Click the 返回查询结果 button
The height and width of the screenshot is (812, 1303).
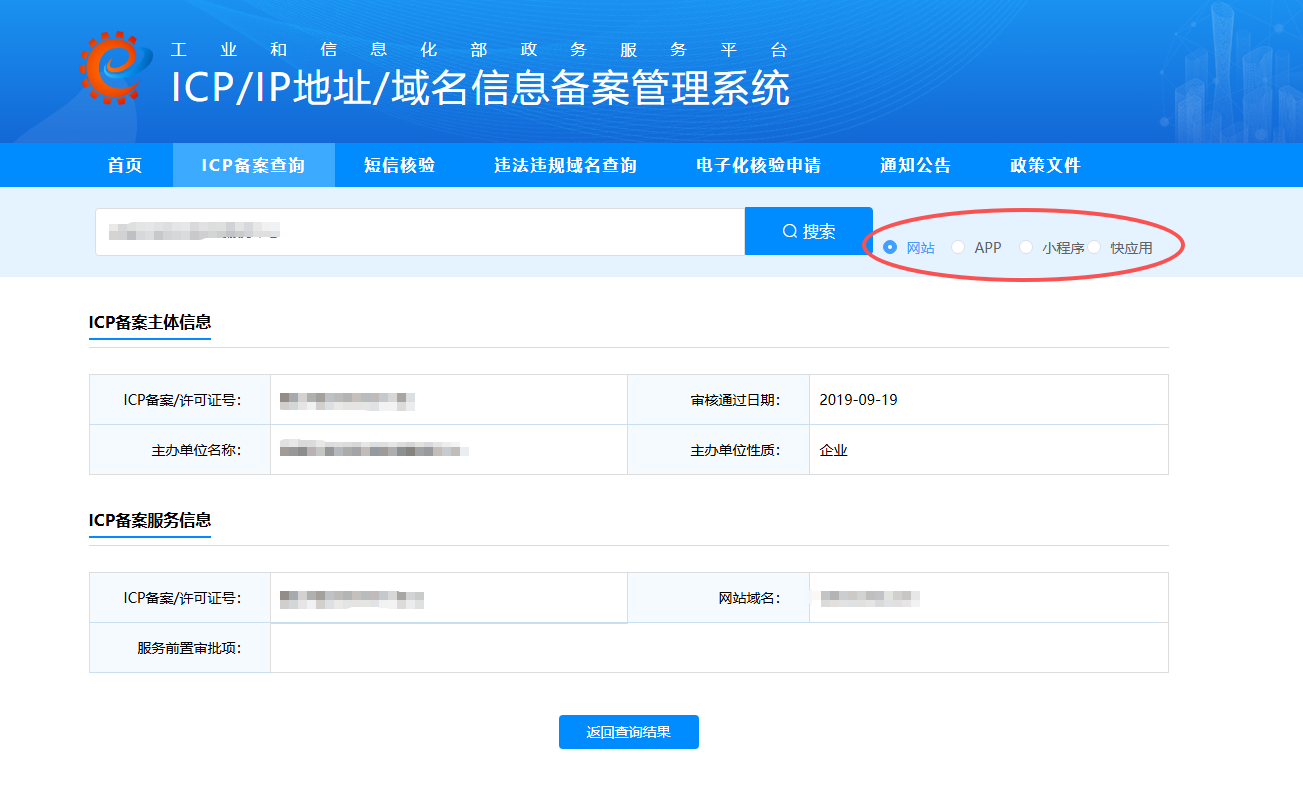[x=629, y=732]
